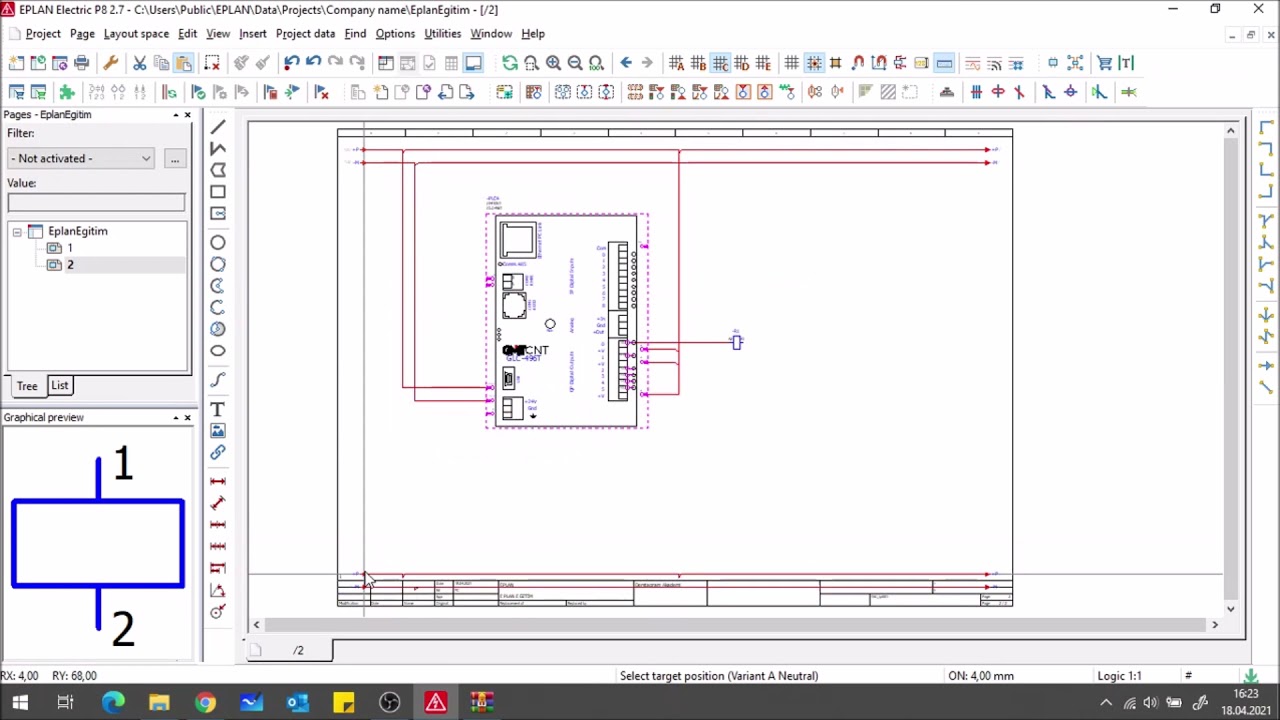Switch to the List tab
This screenshot has height=720, width=1280.
(x=60, y=385)
